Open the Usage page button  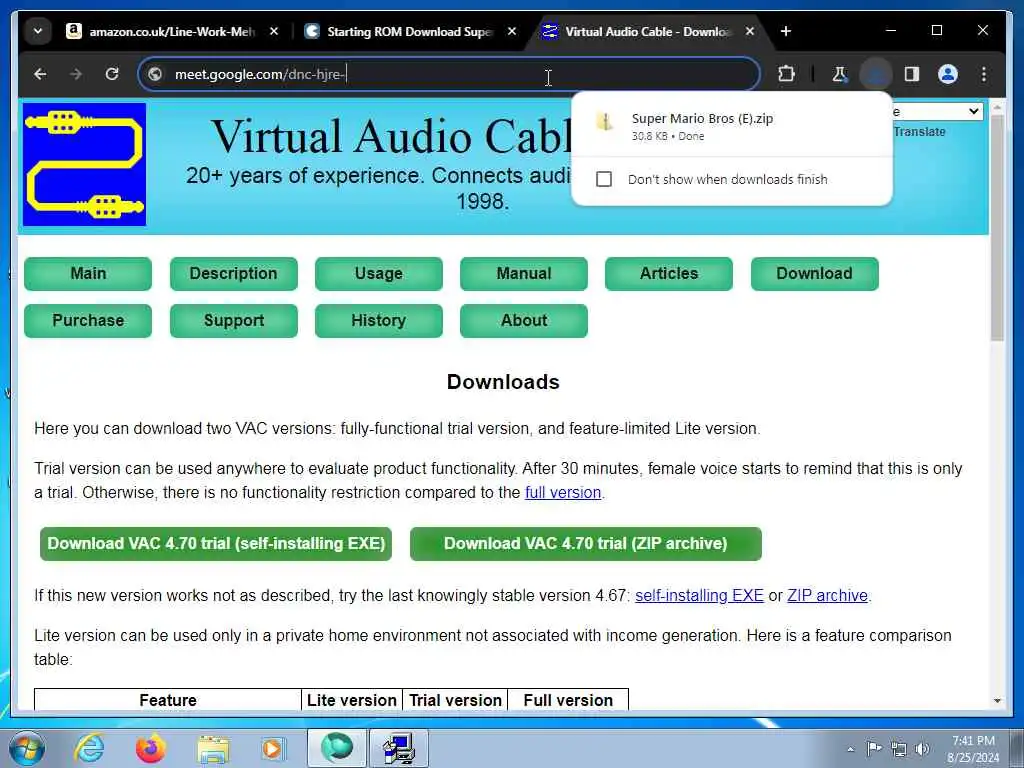pyautogui.click(x=379, y=274)
